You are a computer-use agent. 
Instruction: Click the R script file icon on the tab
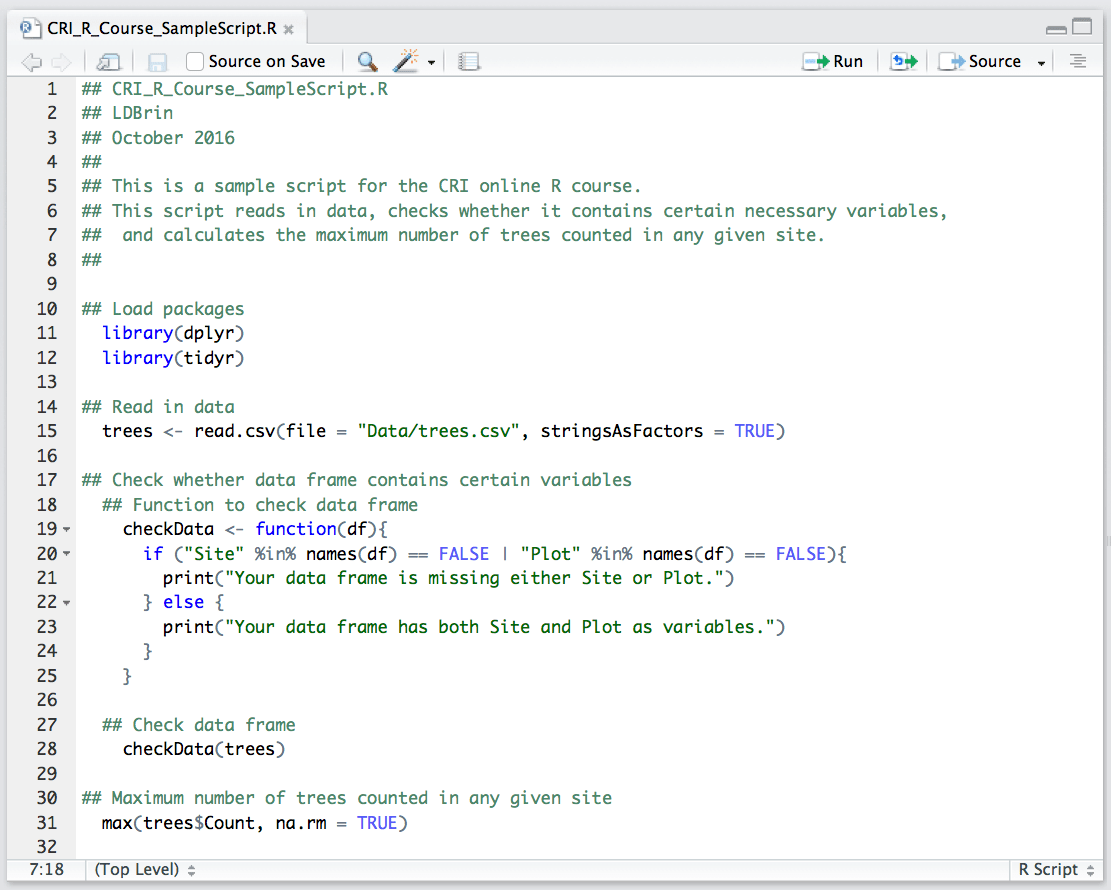[27, 29]
